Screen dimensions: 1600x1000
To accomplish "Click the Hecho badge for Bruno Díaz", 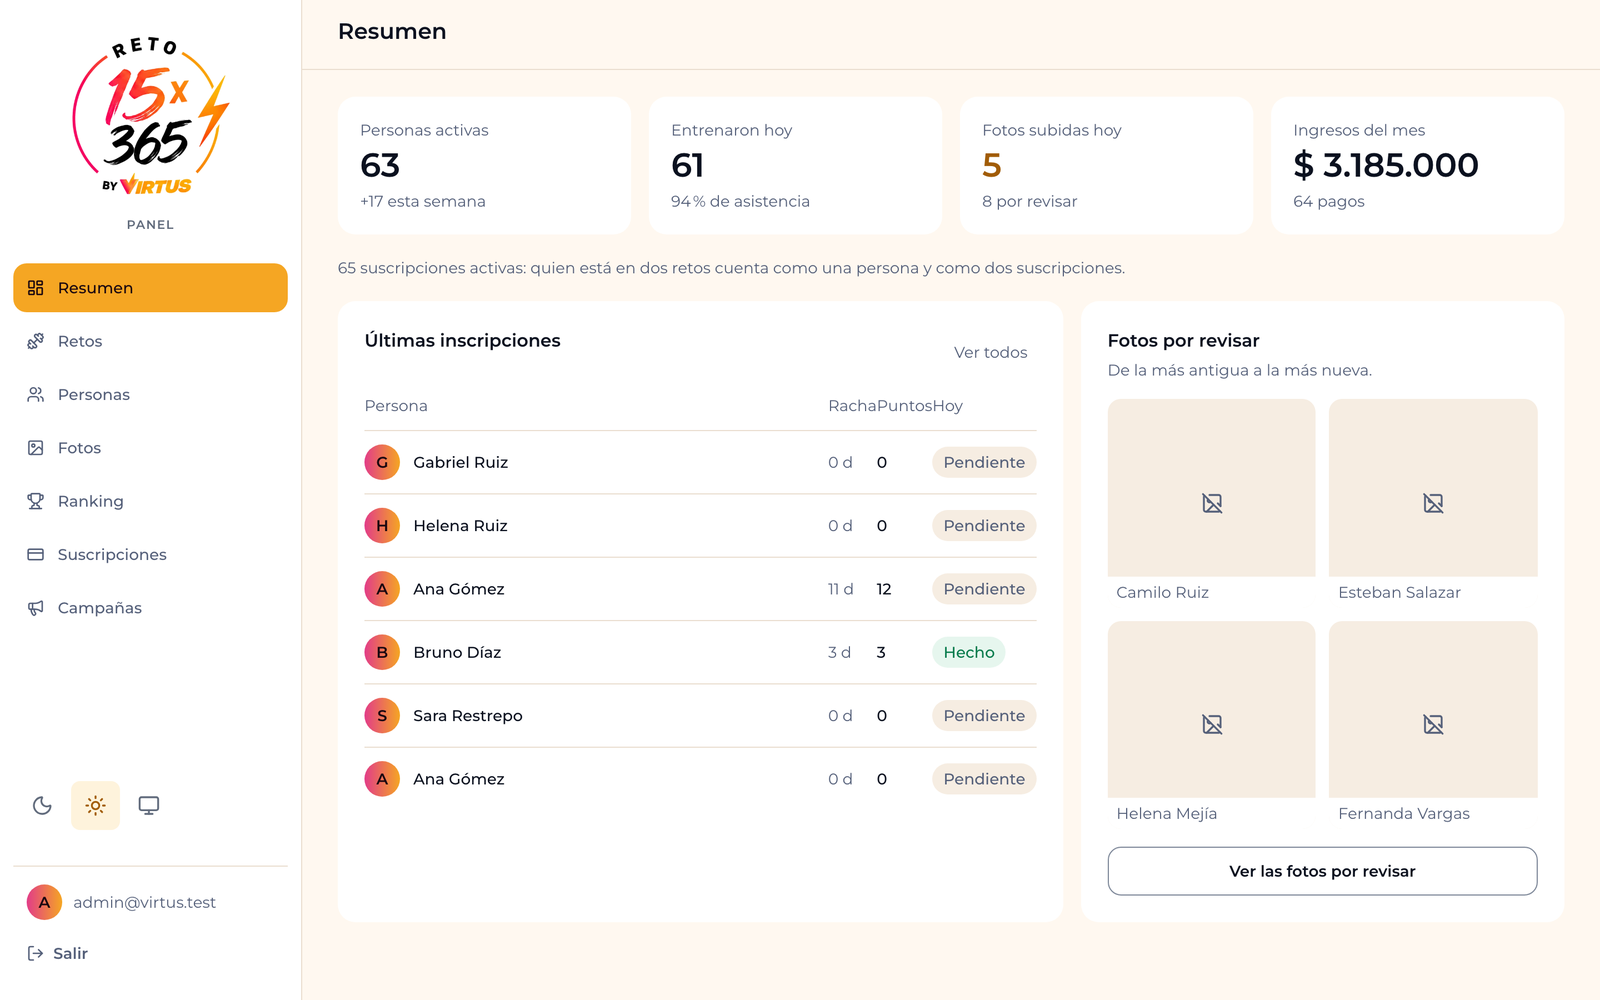I will [969, 652].
